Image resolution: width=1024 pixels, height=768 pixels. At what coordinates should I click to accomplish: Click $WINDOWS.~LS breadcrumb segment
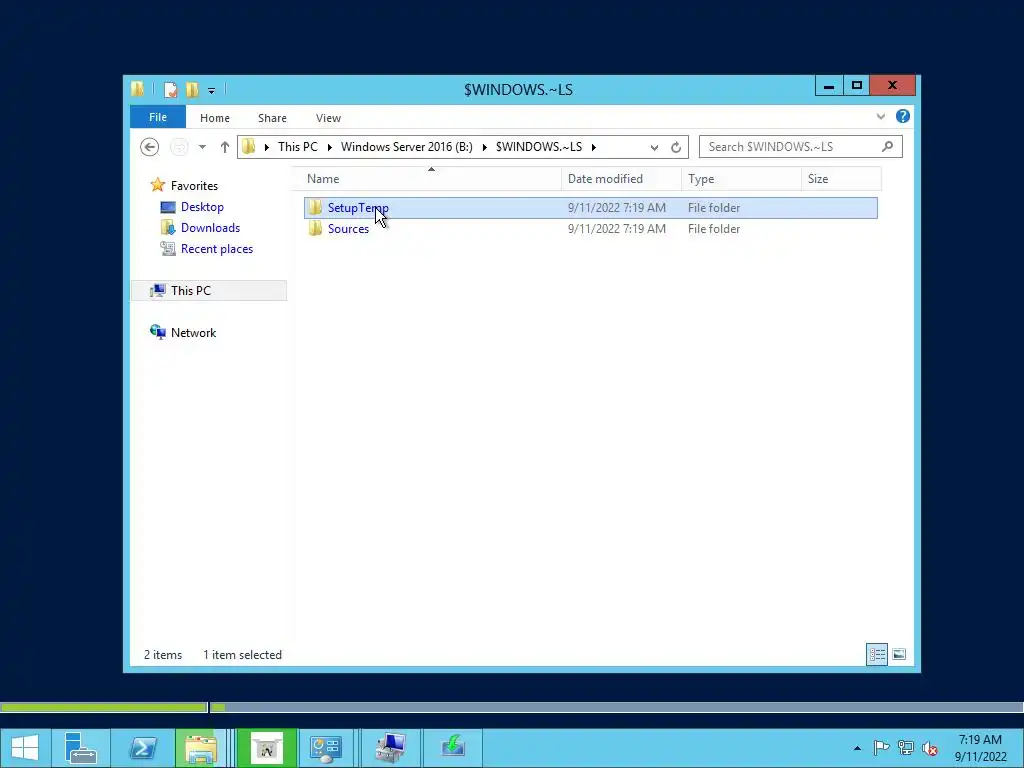point(539,147)
